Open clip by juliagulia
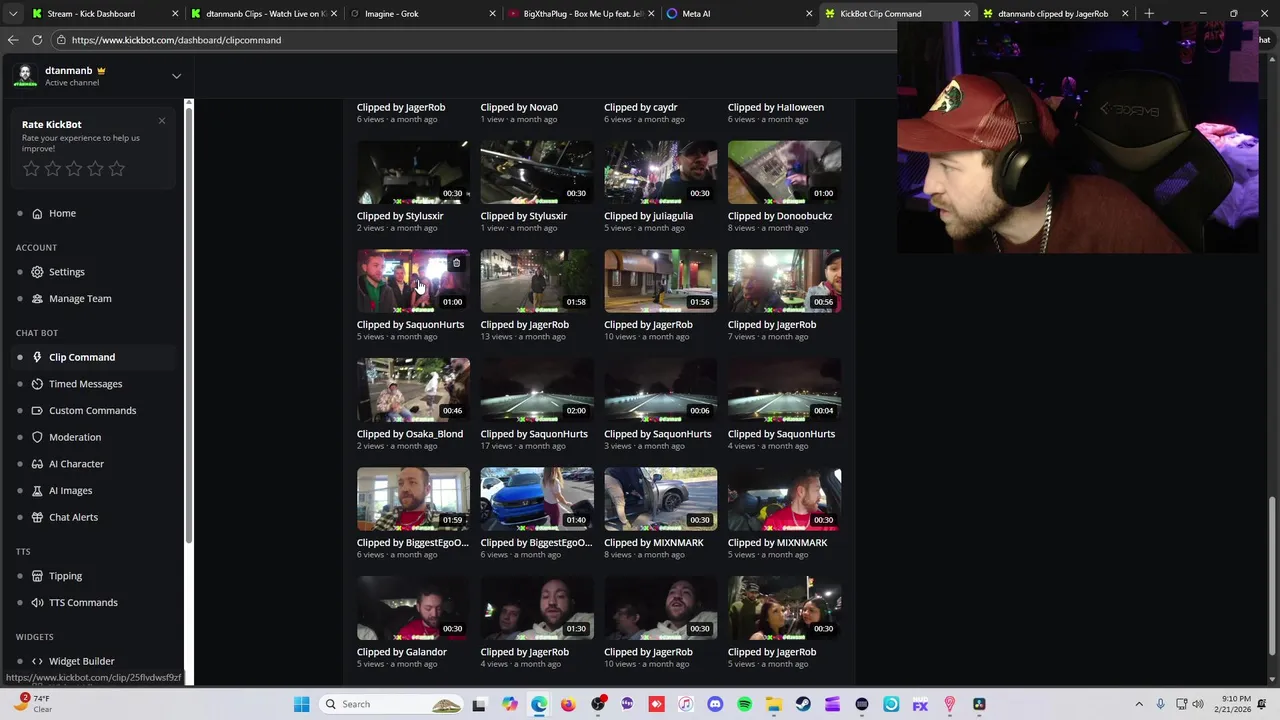 [x=660, y=172]
